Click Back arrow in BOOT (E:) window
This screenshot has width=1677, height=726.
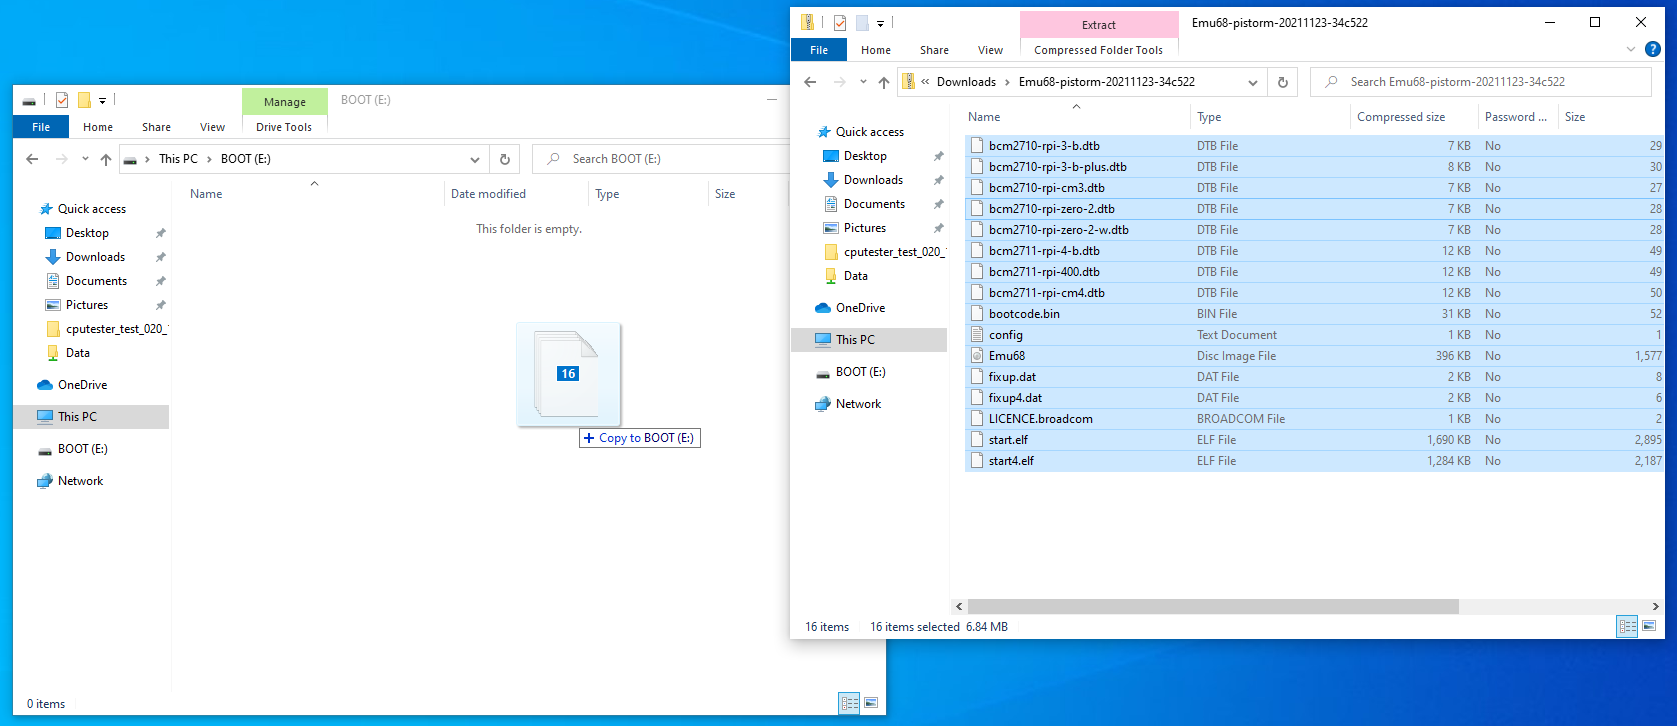(x=32, y=159)
